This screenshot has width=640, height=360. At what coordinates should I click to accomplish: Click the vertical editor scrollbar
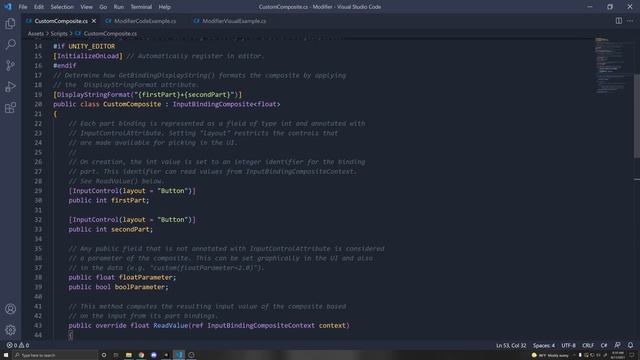[637, 115]
